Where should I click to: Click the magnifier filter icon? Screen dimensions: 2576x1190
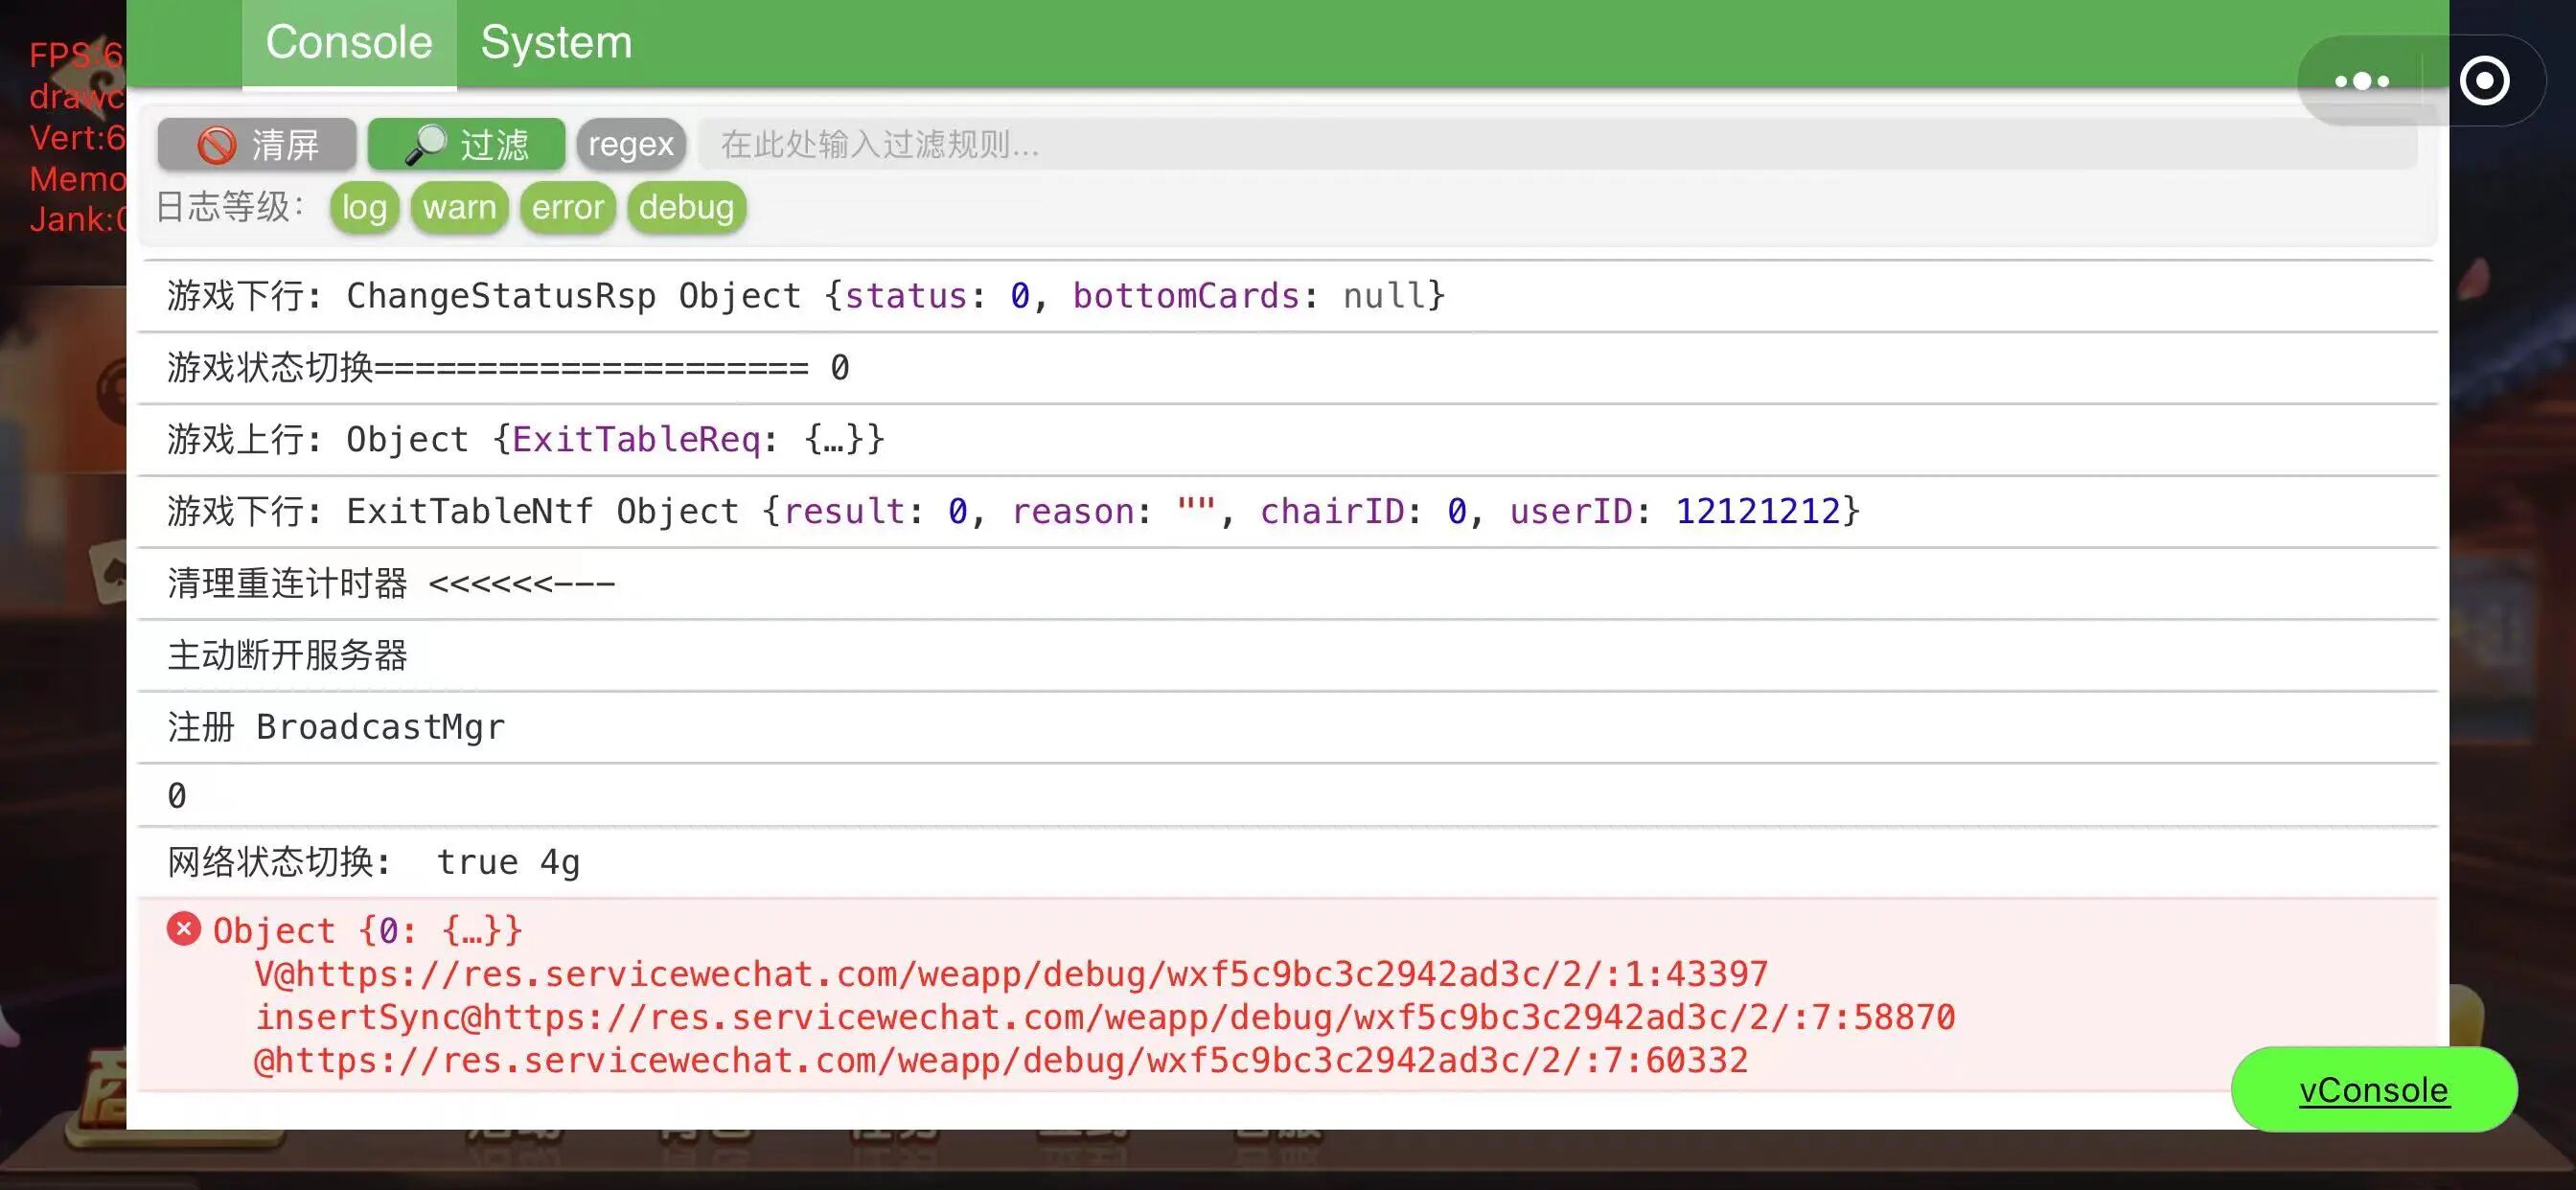pos(426,145)
